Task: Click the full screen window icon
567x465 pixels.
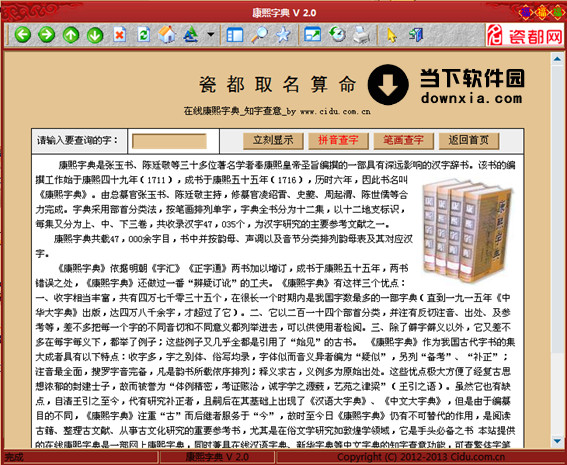Action: [312, 35]
